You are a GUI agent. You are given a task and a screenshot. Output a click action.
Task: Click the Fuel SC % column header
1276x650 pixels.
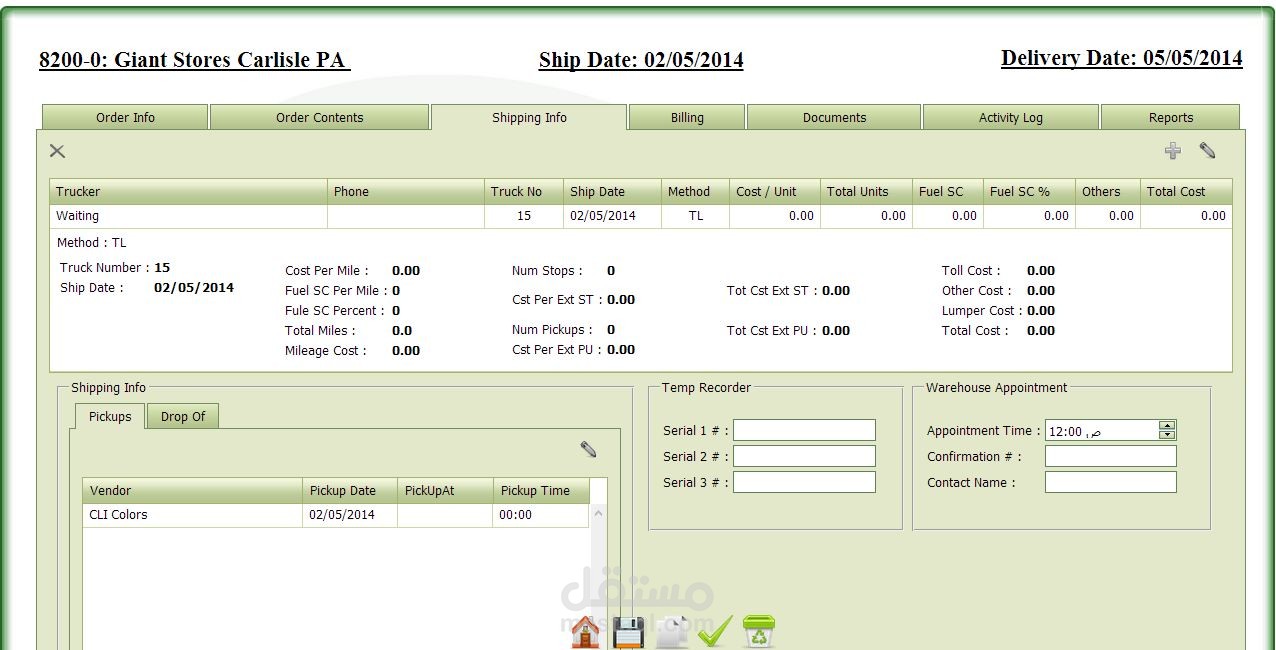pyautogui.click(x=1029, y=191)
